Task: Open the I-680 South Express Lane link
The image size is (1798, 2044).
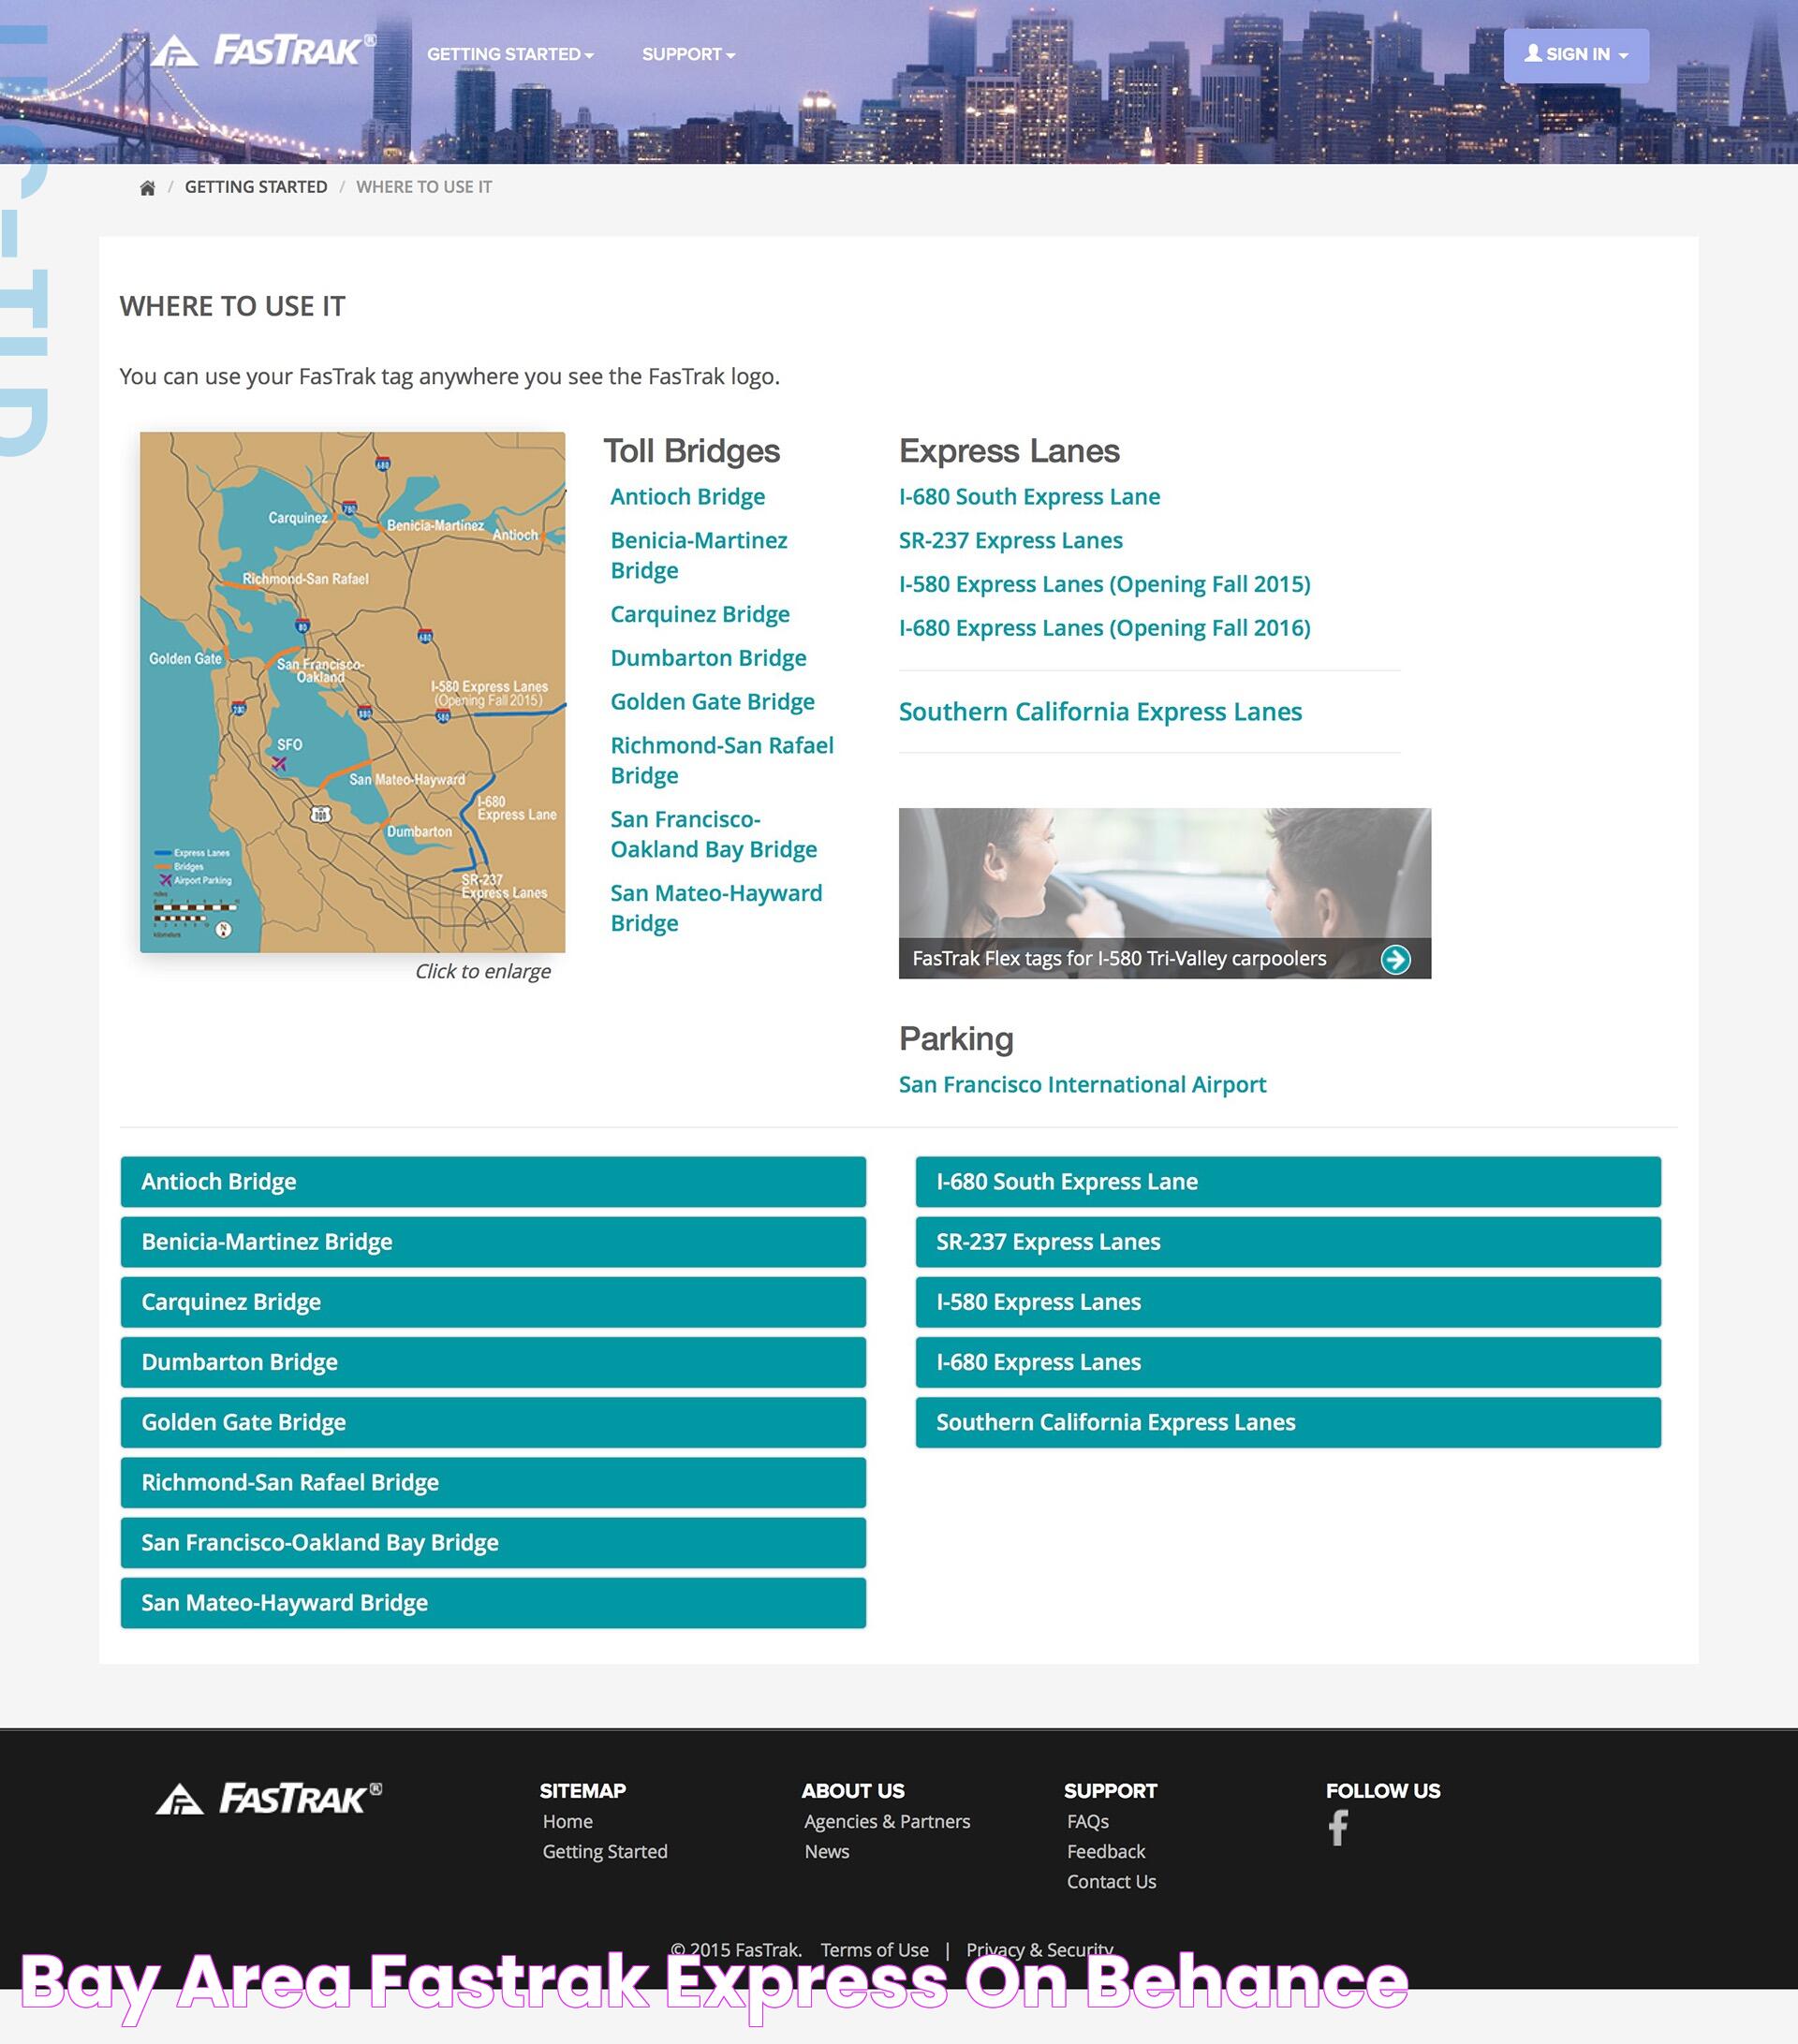Action: 1030,497
